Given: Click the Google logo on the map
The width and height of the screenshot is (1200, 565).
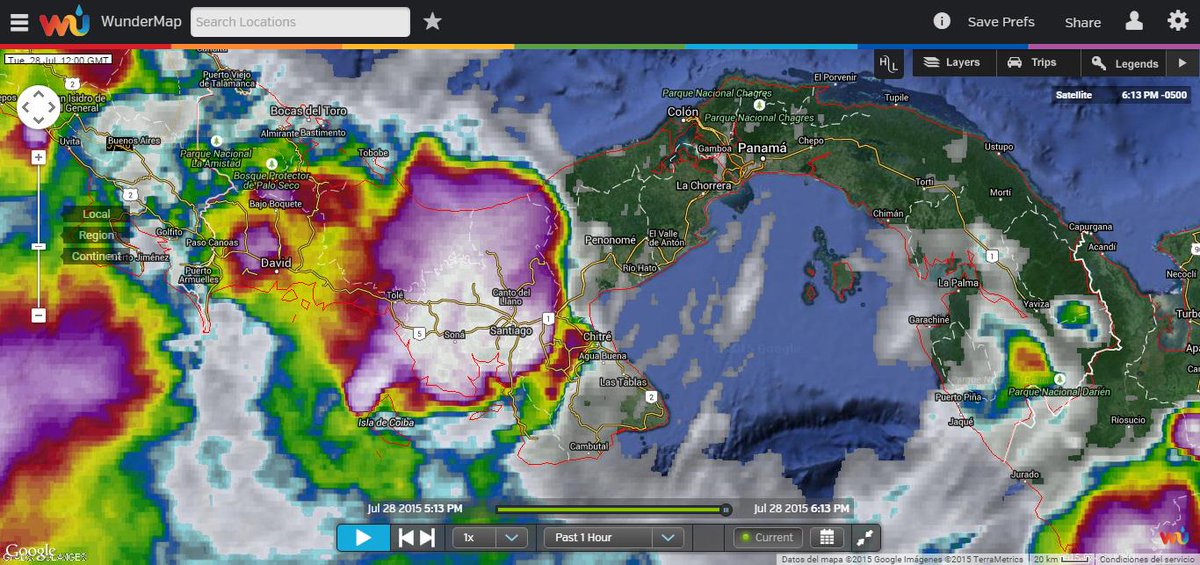Looking at the screenshot, I should 29,550.
